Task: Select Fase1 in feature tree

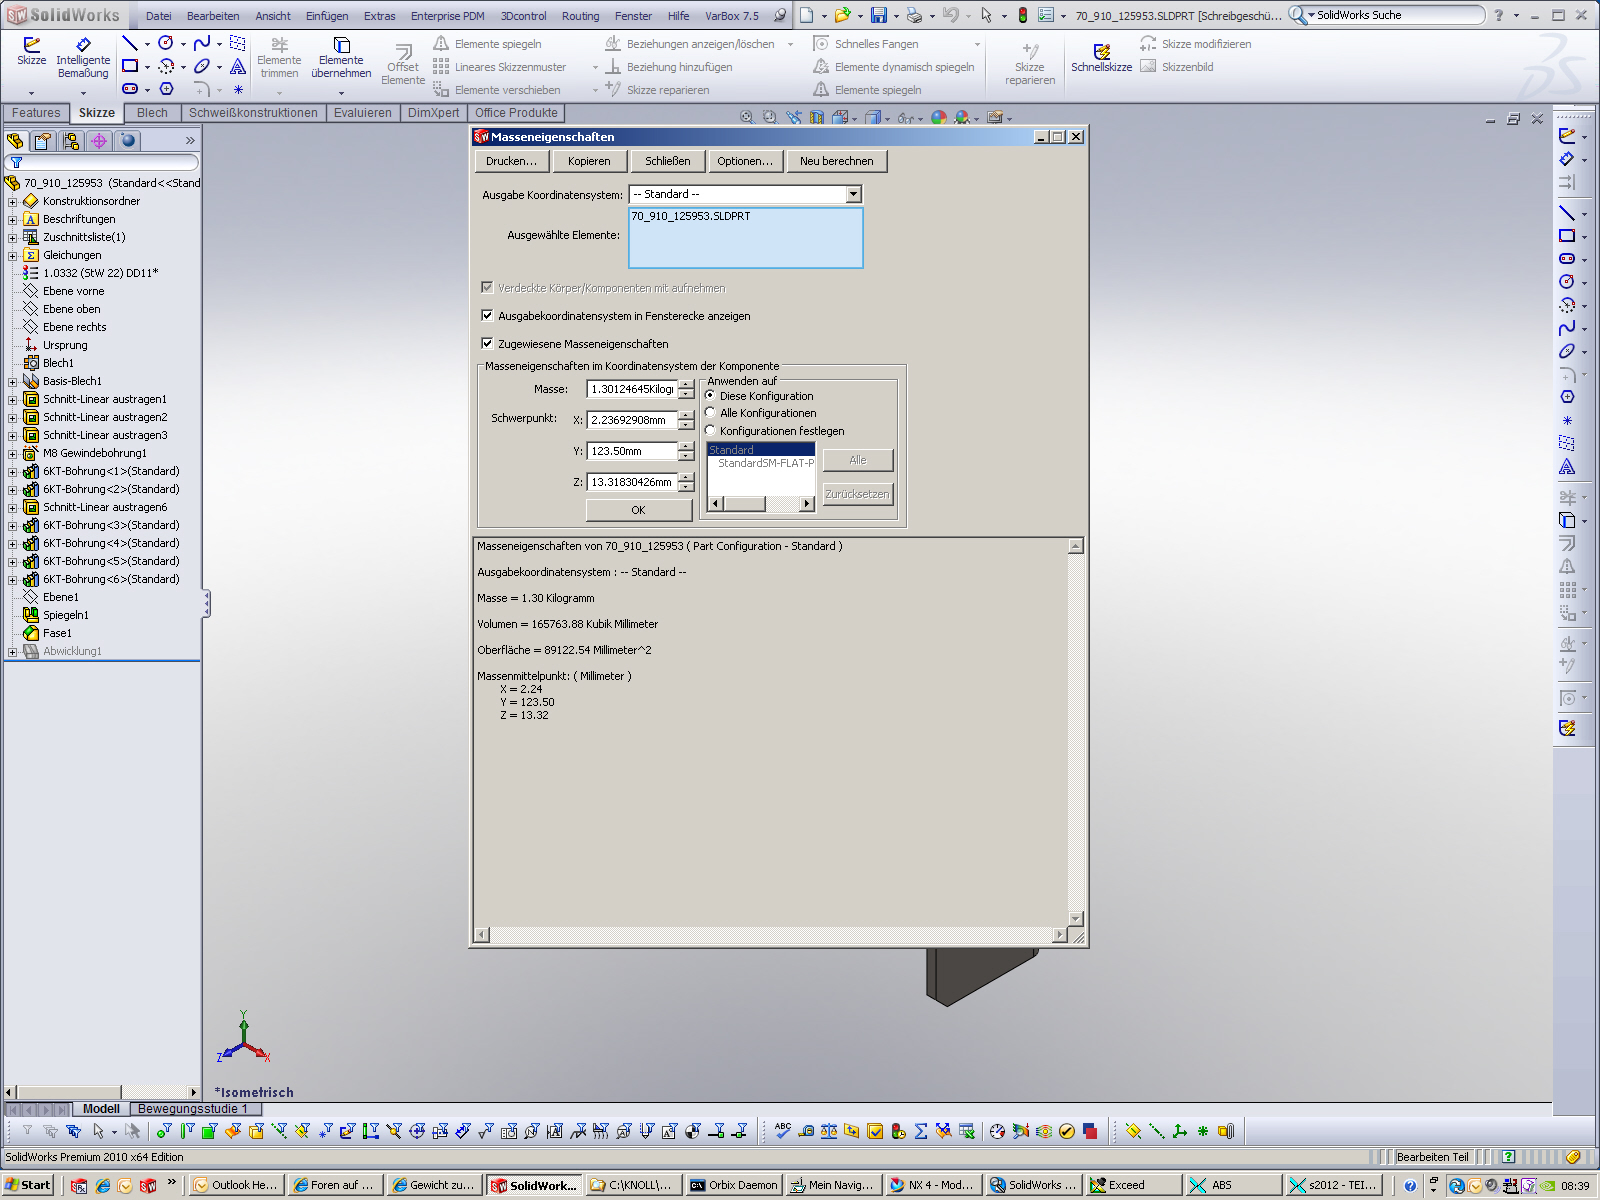Action: point(57,633)
